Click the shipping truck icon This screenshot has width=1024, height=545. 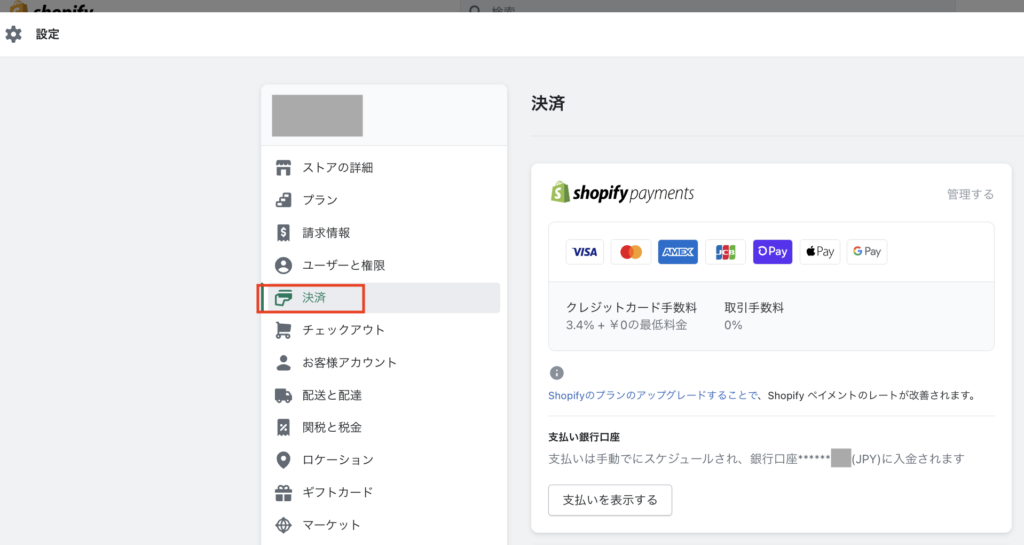click(283, 395)
